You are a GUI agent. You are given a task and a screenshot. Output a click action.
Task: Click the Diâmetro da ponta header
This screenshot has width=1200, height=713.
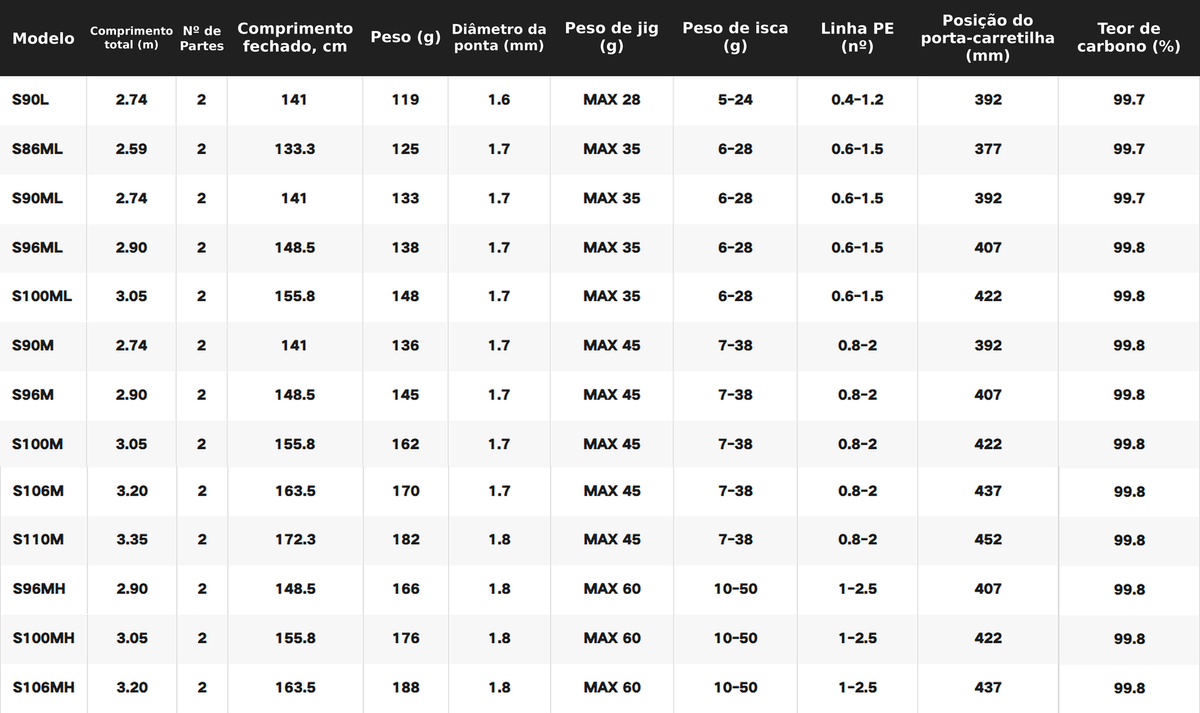coord(499,38)
